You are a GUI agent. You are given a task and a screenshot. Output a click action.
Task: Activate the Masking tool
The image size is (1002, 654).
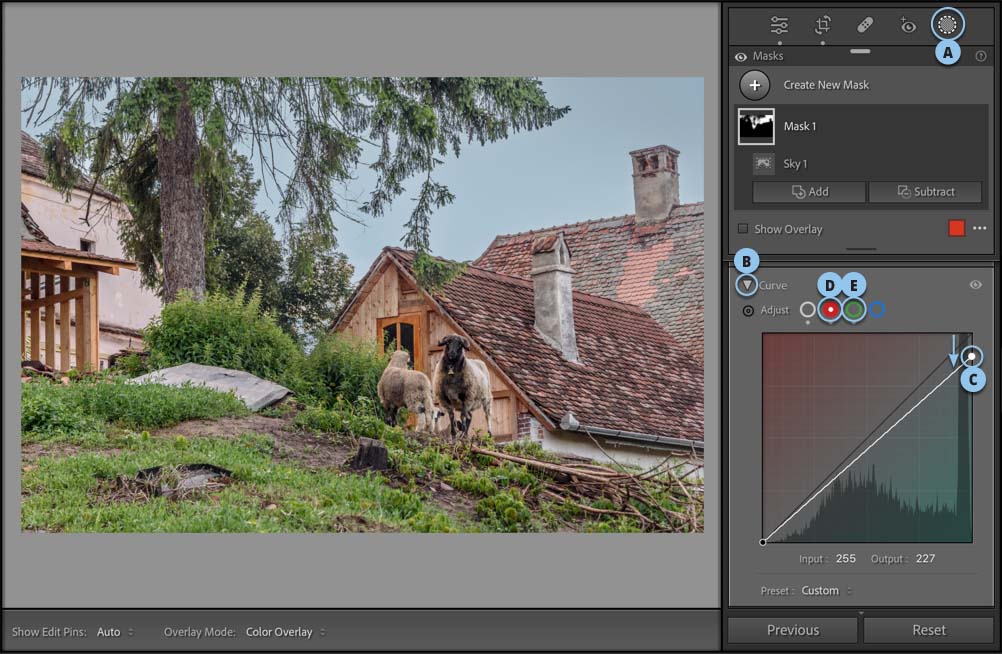[x=947, y=25]
